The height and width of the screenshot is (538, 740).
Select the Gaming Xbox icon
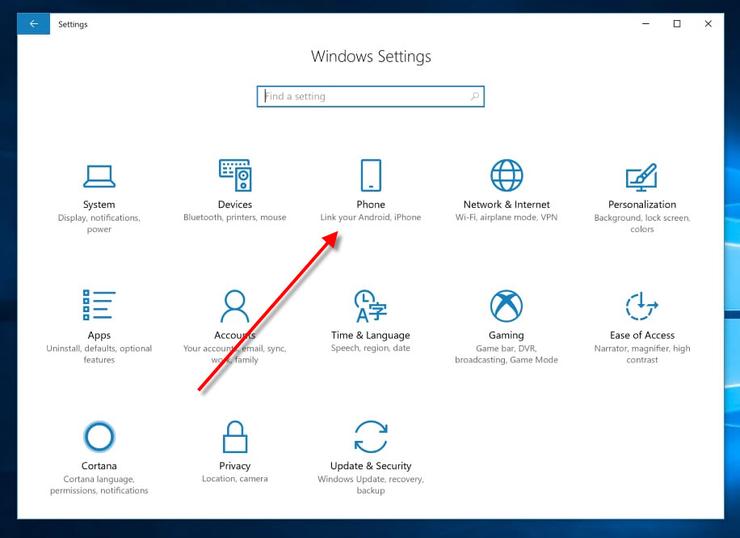pyautogui.click(x=506, y=306)
